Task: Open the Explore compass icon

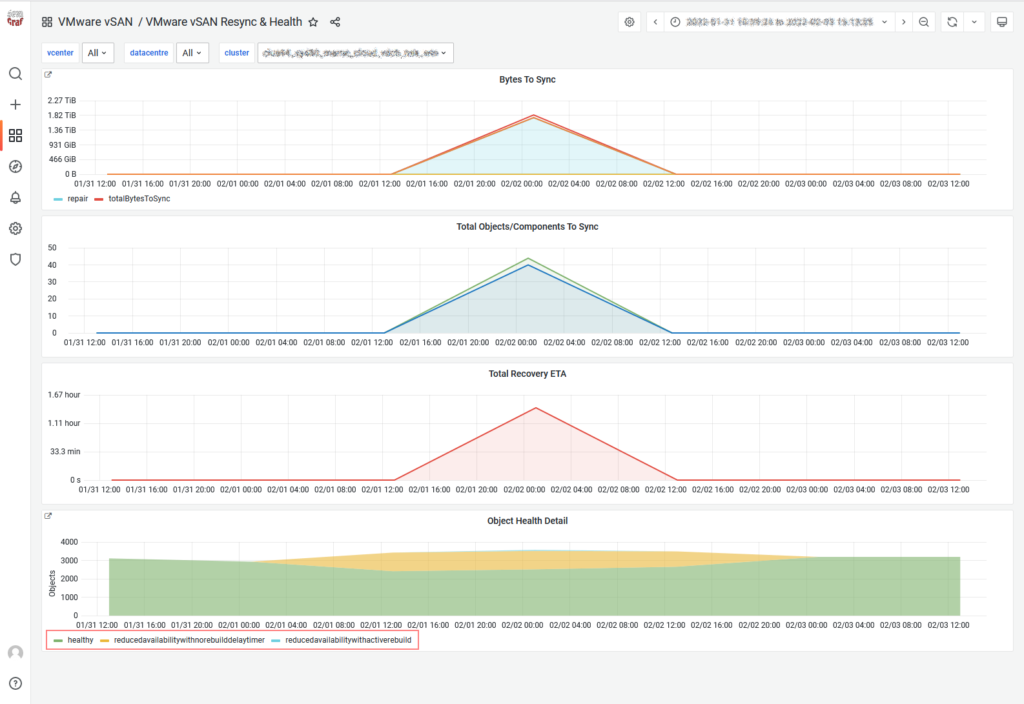Action: click(15, 166)
